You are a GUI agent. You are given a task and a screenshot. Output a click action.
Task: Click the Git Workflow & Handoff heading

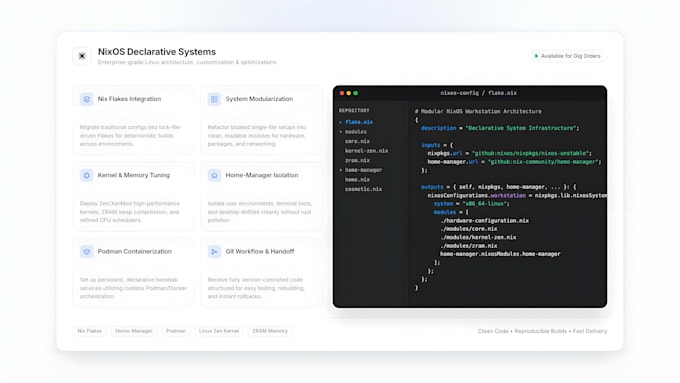(260, 252)
